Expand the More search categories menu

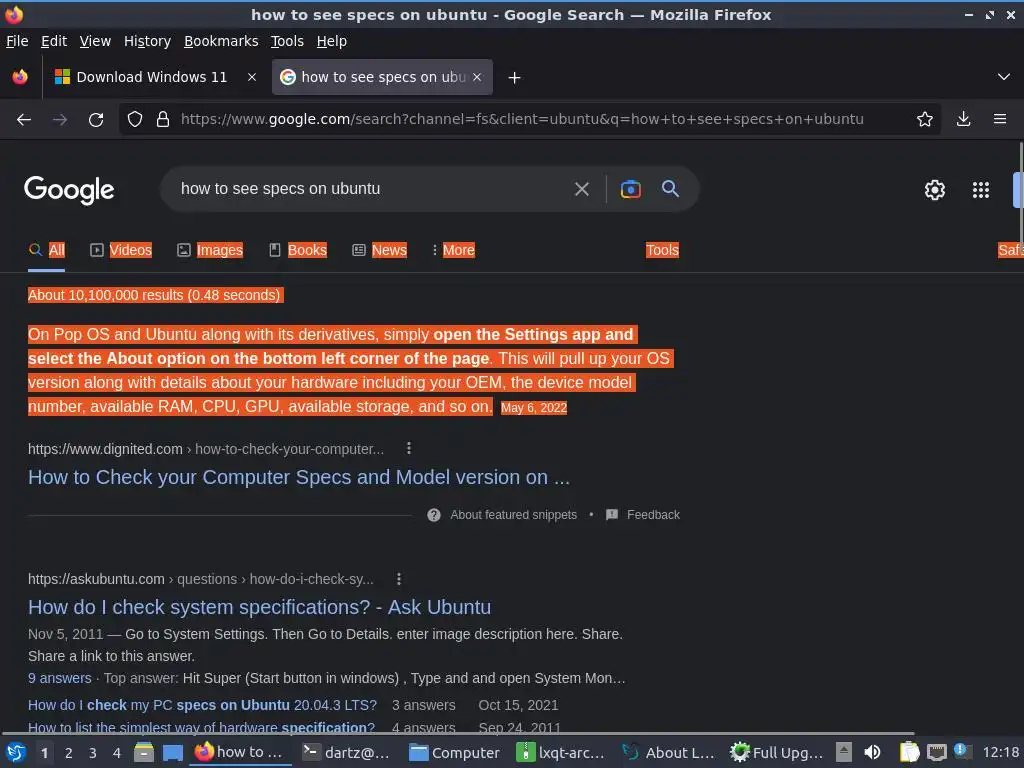[453, 250]
